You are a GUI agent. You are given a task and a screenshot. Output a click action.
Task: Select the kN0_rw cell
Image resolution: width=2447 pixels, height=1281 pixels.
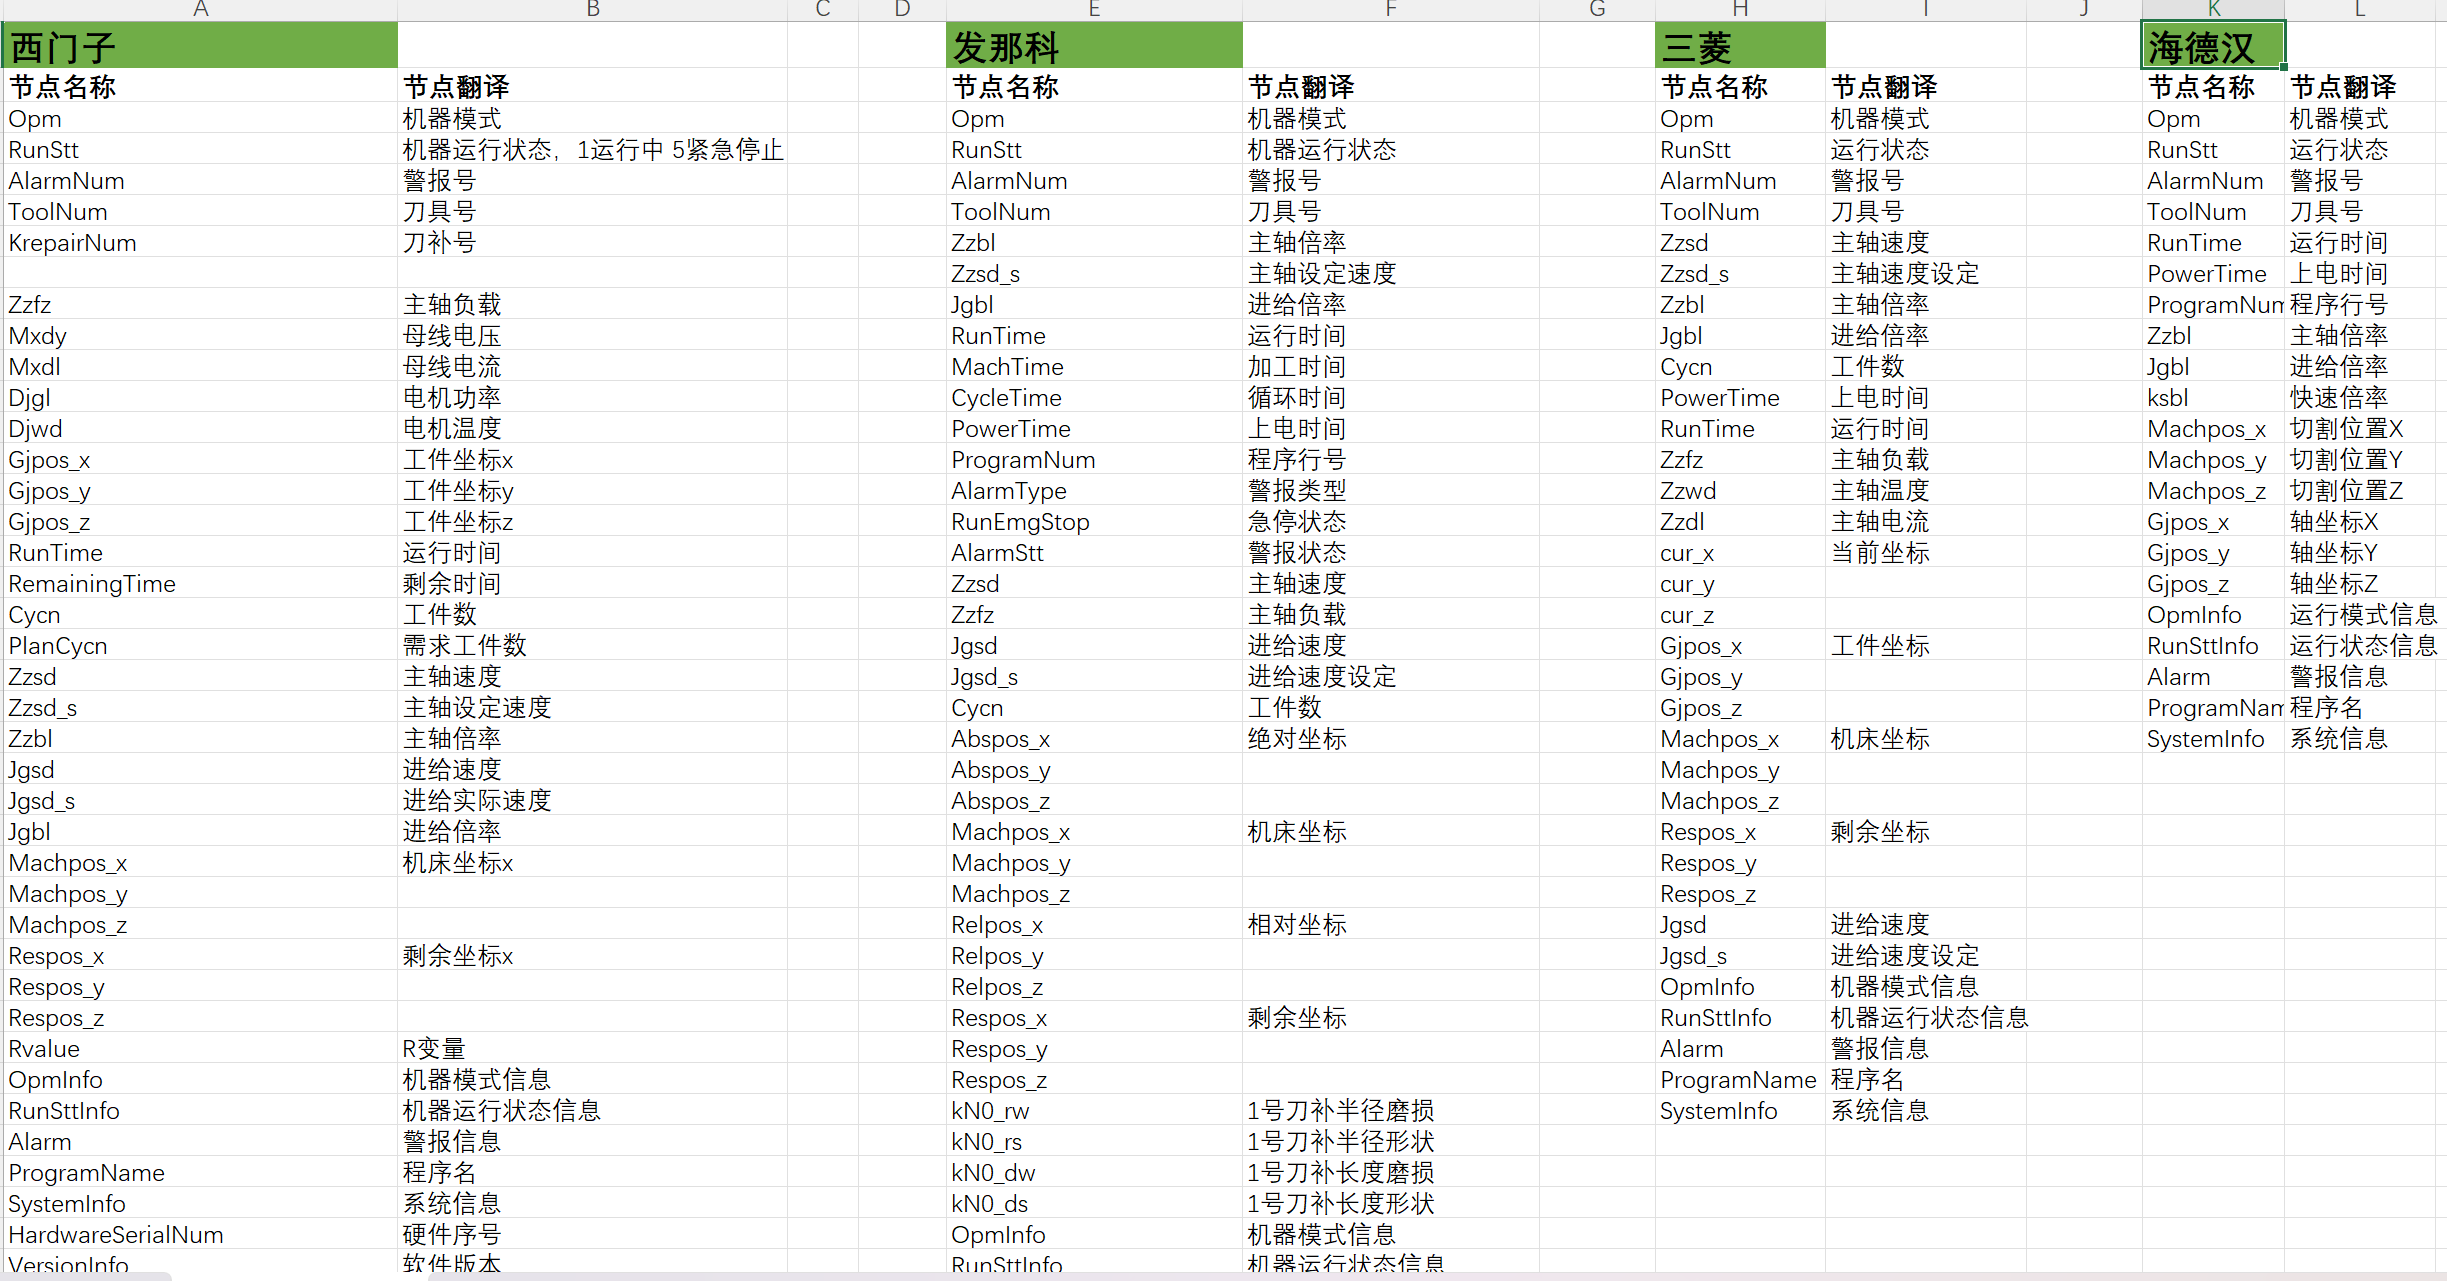[x=990, y=1111]
